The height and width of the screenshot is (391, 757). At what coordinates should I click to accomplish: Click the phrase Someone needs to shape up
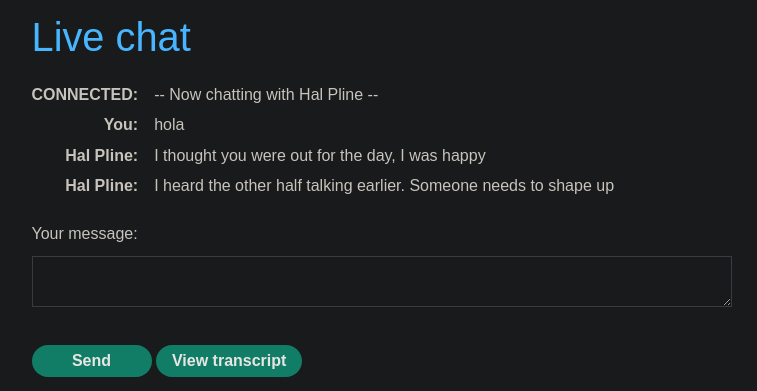tap(512, 185)
